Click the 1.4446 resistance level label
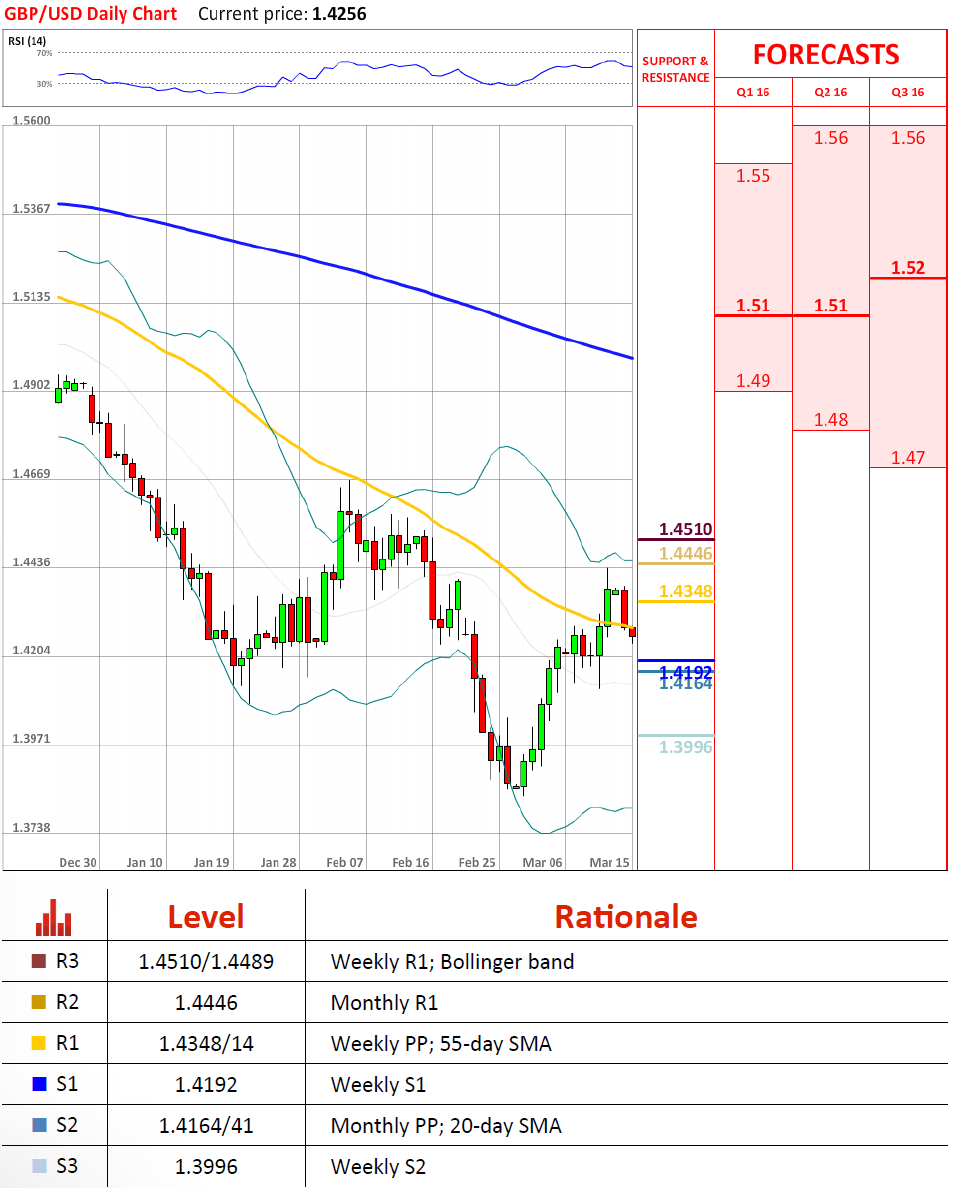 coord(686,553)
